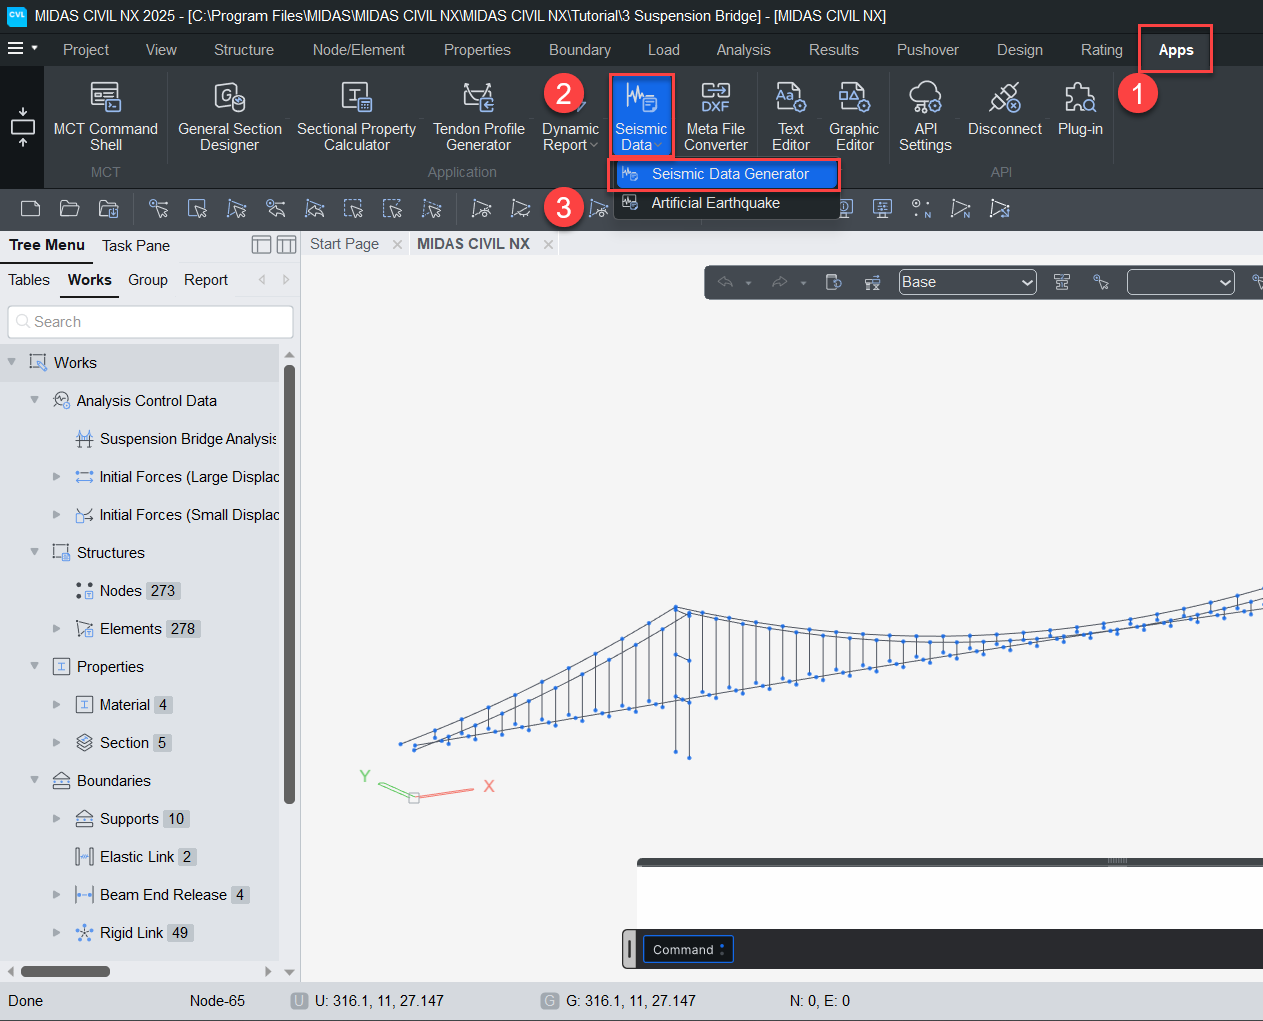
Task: Expand the Rigid Link node
Action: 57,933
